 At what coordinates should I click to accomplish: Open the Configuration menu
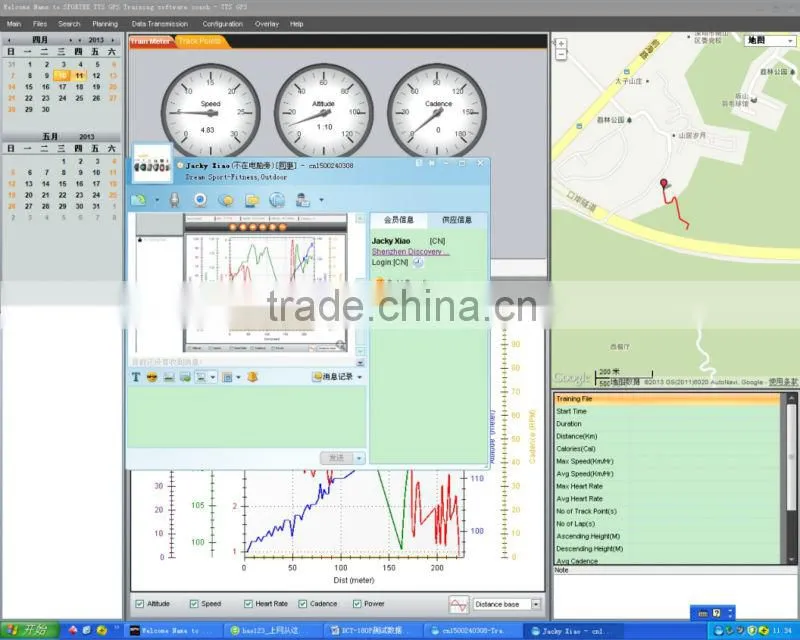click(x=222, y=24)
